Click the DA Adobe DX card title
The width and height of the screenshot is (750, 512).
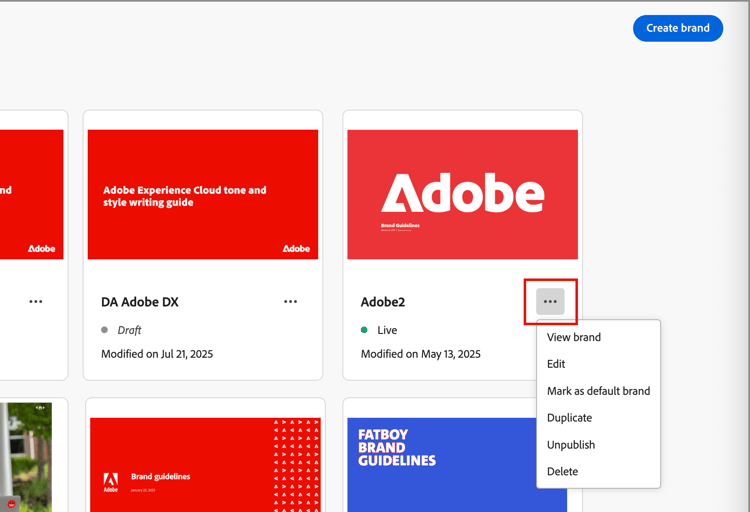pos(140,302)
